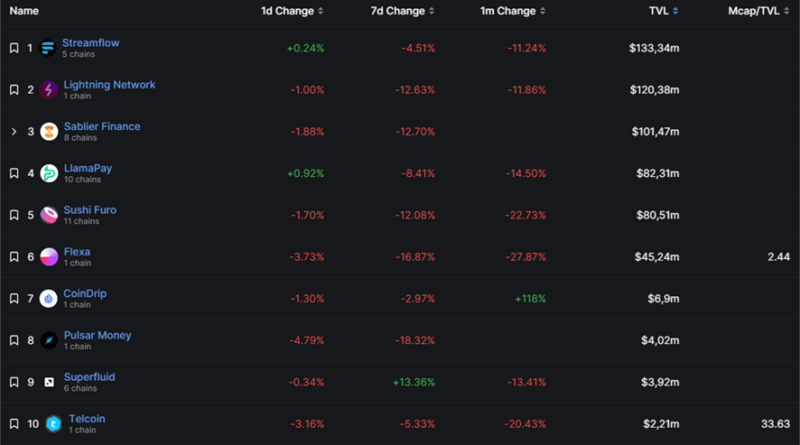Click the Telcoin logo icon
The height and width of the screenshot is (445, 800).
click(48, 424)
